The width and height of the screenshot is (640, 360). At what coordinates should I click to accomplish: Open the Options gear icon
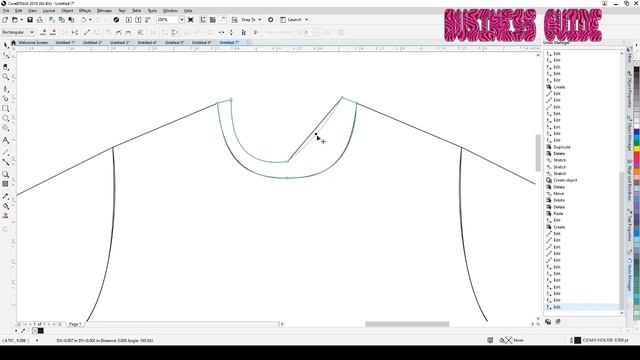271,20
